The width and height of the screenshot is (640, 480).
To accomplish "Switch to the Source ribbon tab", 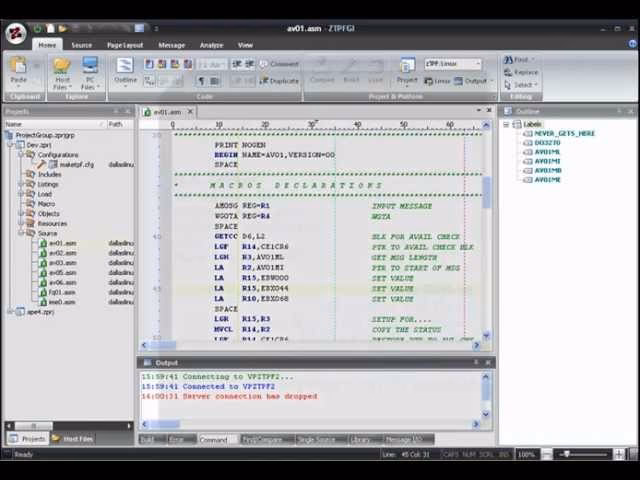I will 82,45.
